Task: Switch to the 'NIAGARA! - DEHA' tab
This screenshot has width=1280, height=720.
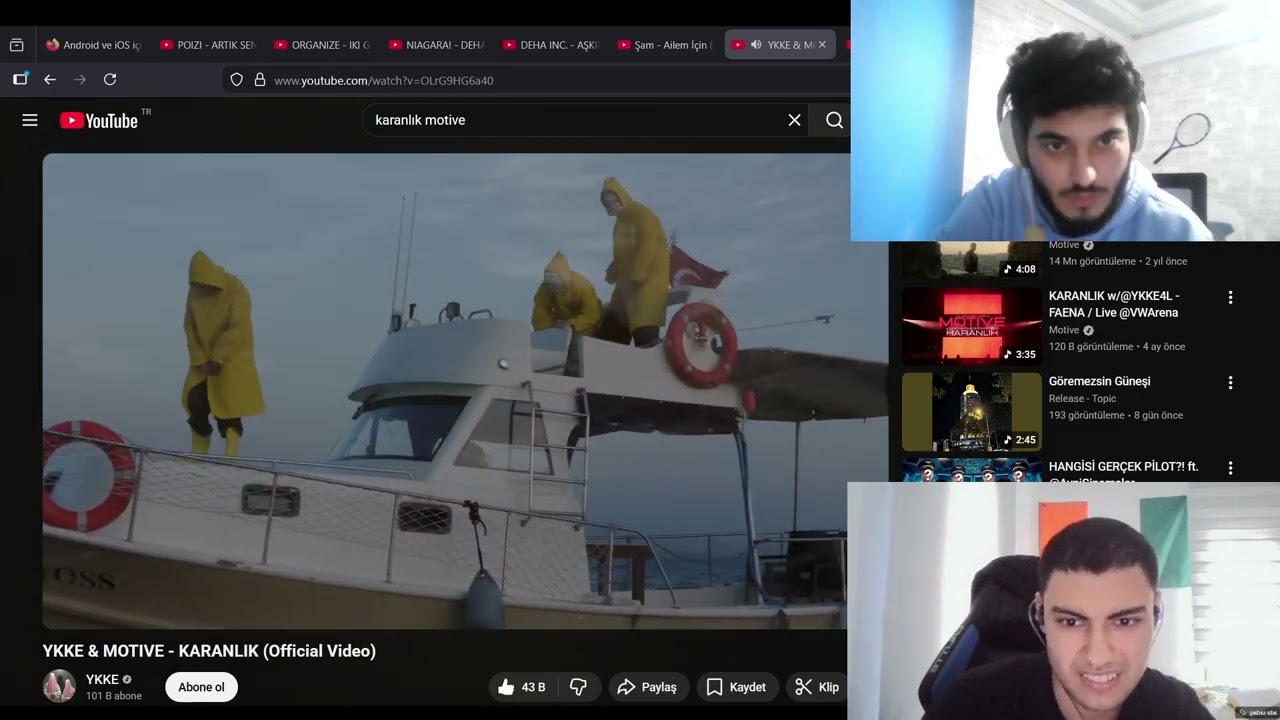Action: tap(437, 45)
